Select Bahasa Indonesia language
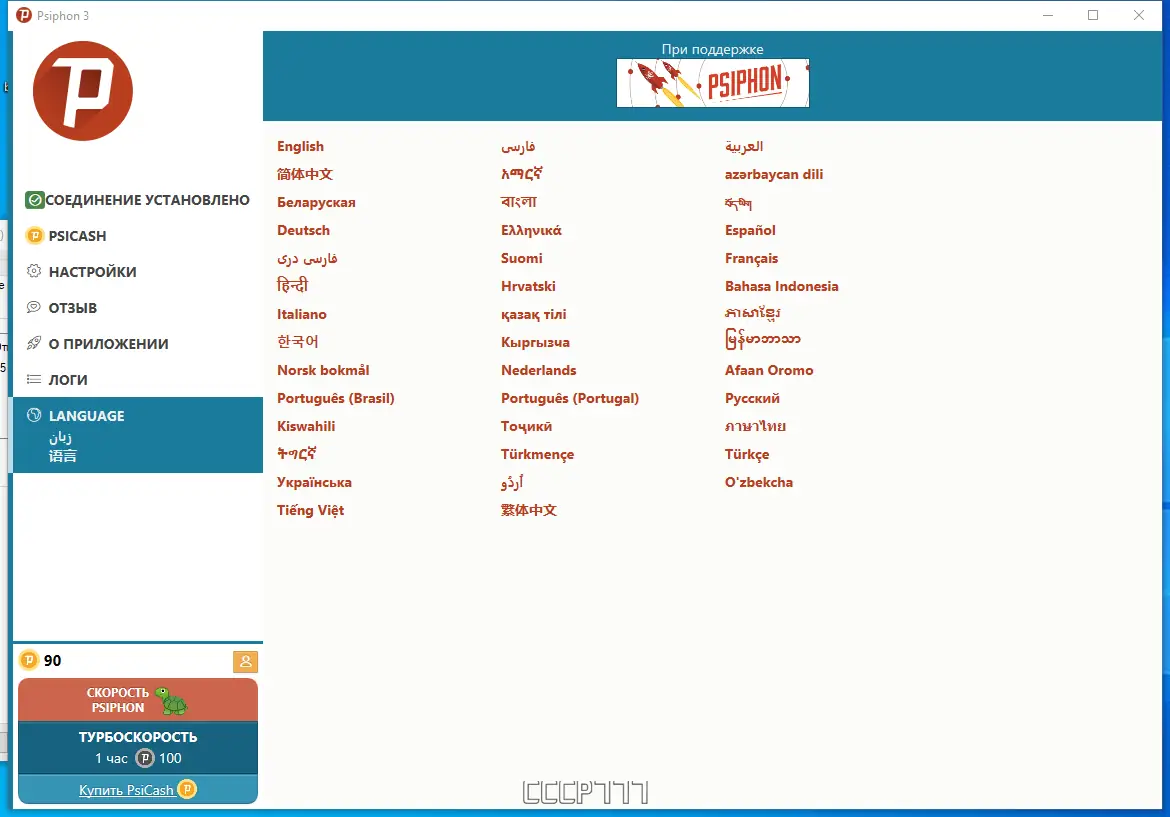 [781, 286]
